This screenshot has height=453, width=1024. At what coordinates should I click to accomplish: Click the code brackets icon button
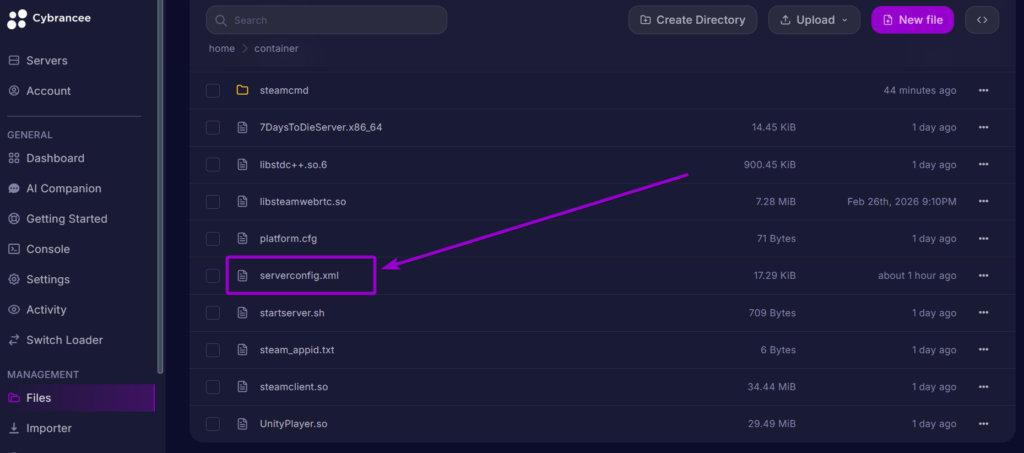(982, 20)
